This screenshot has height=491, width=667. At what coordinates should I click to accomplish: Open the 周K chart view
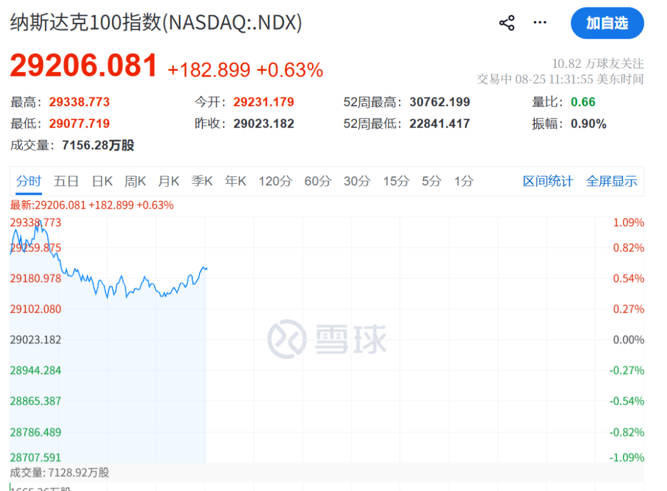tap(135, 181)
